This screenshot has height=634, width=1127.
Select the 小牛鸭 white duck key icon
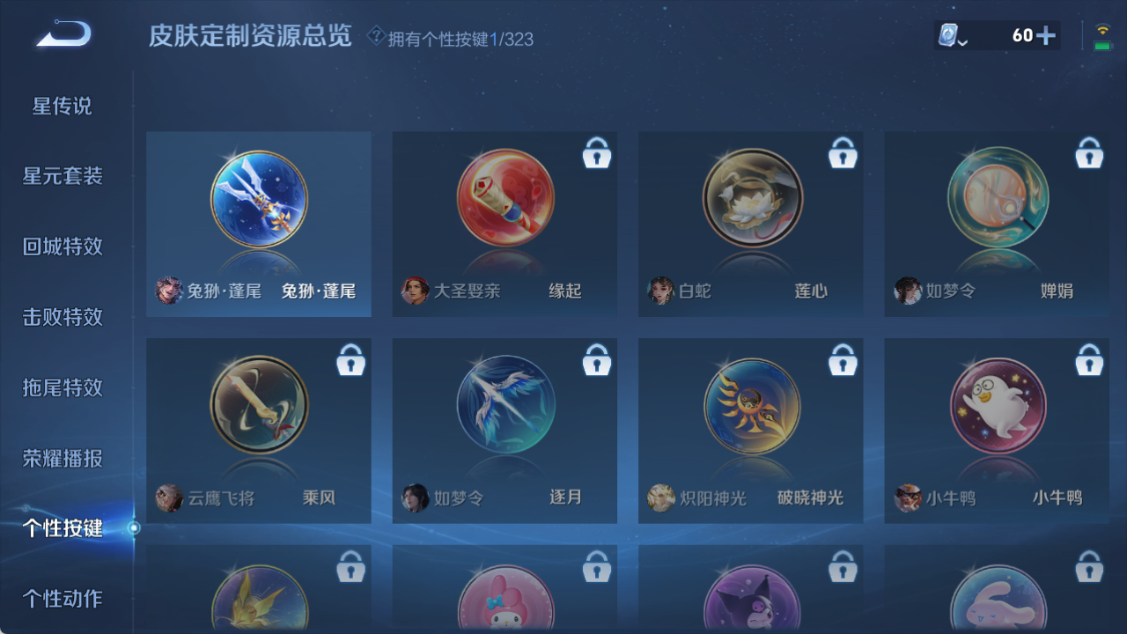(x=998, y=405)
